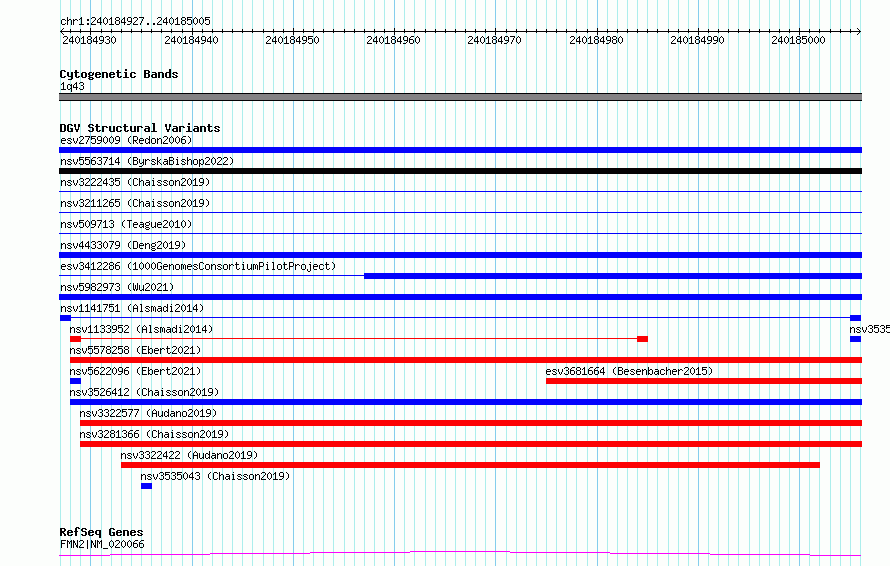Click ruler position 240185000

pos(798,40)
